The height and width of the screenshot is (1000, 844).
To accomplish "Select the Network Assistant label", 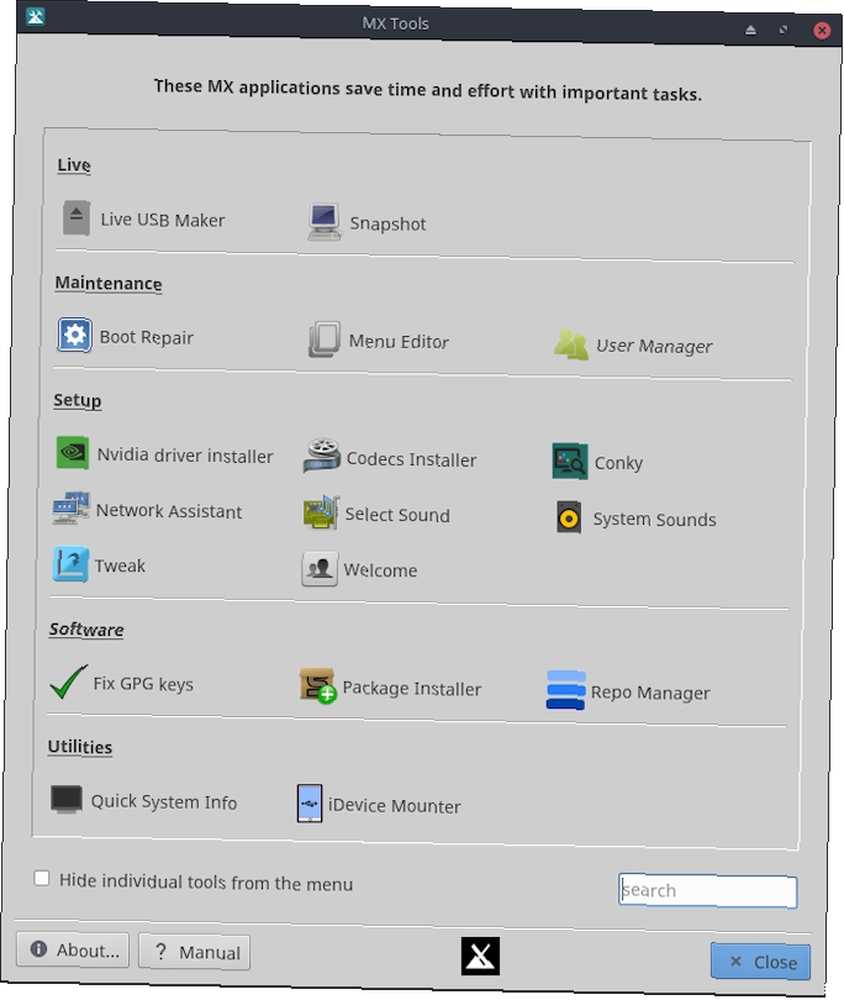I will [x=169, y=511].
